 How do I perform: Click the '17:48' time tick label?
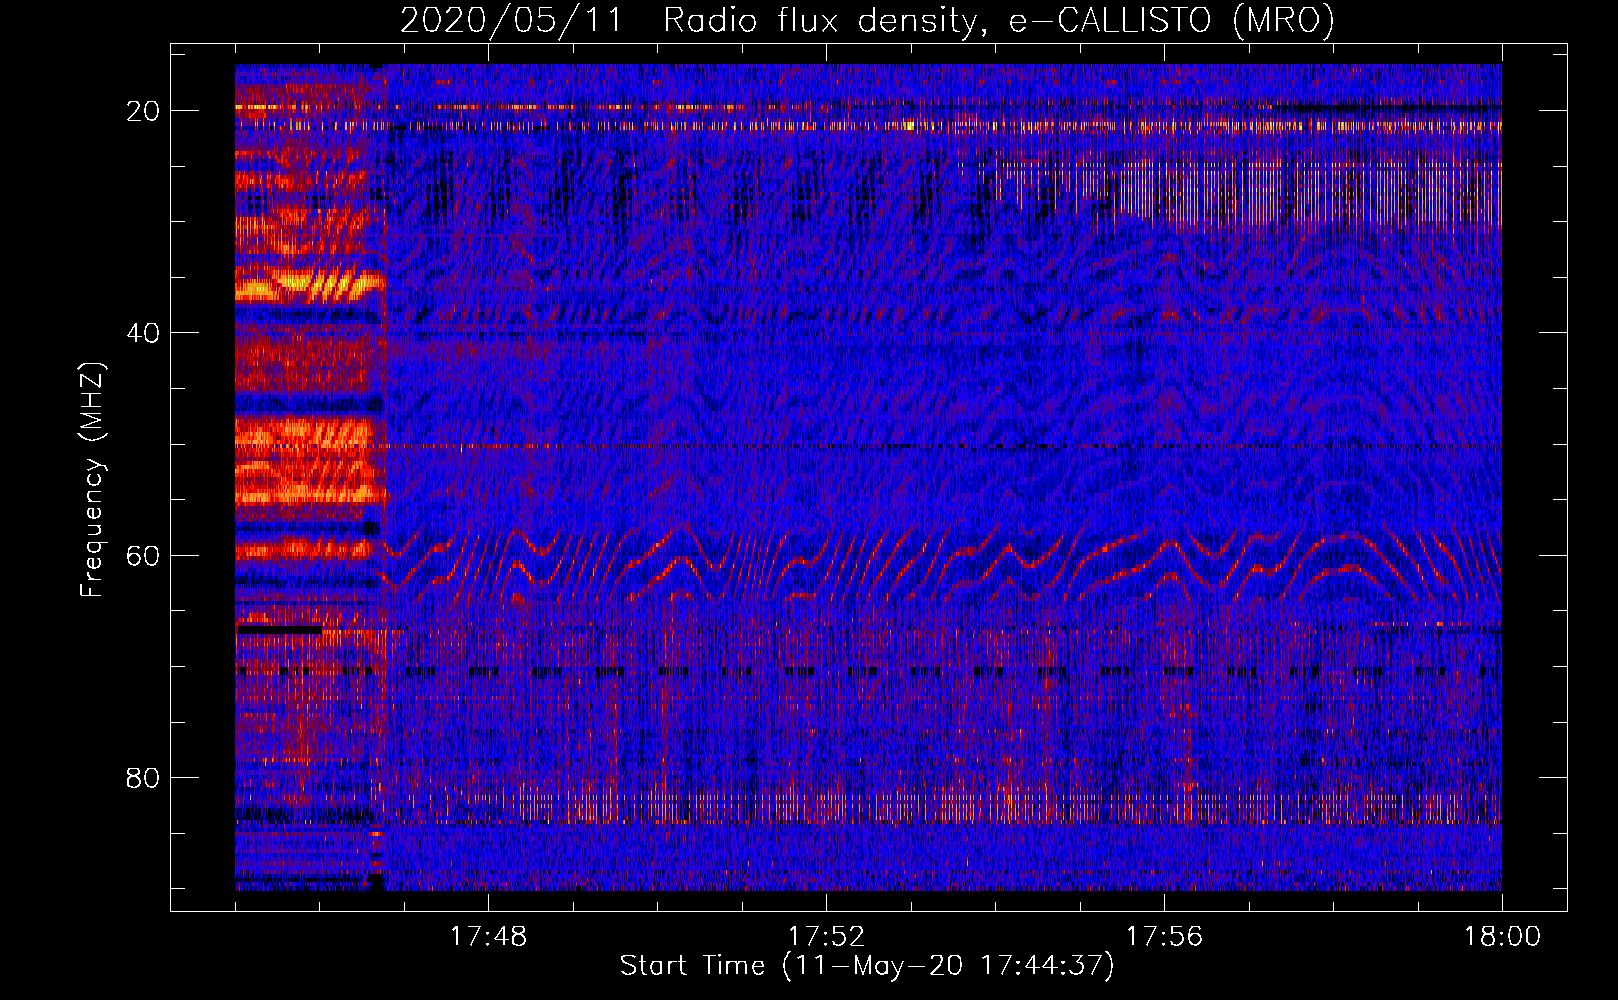click(488, 936)
